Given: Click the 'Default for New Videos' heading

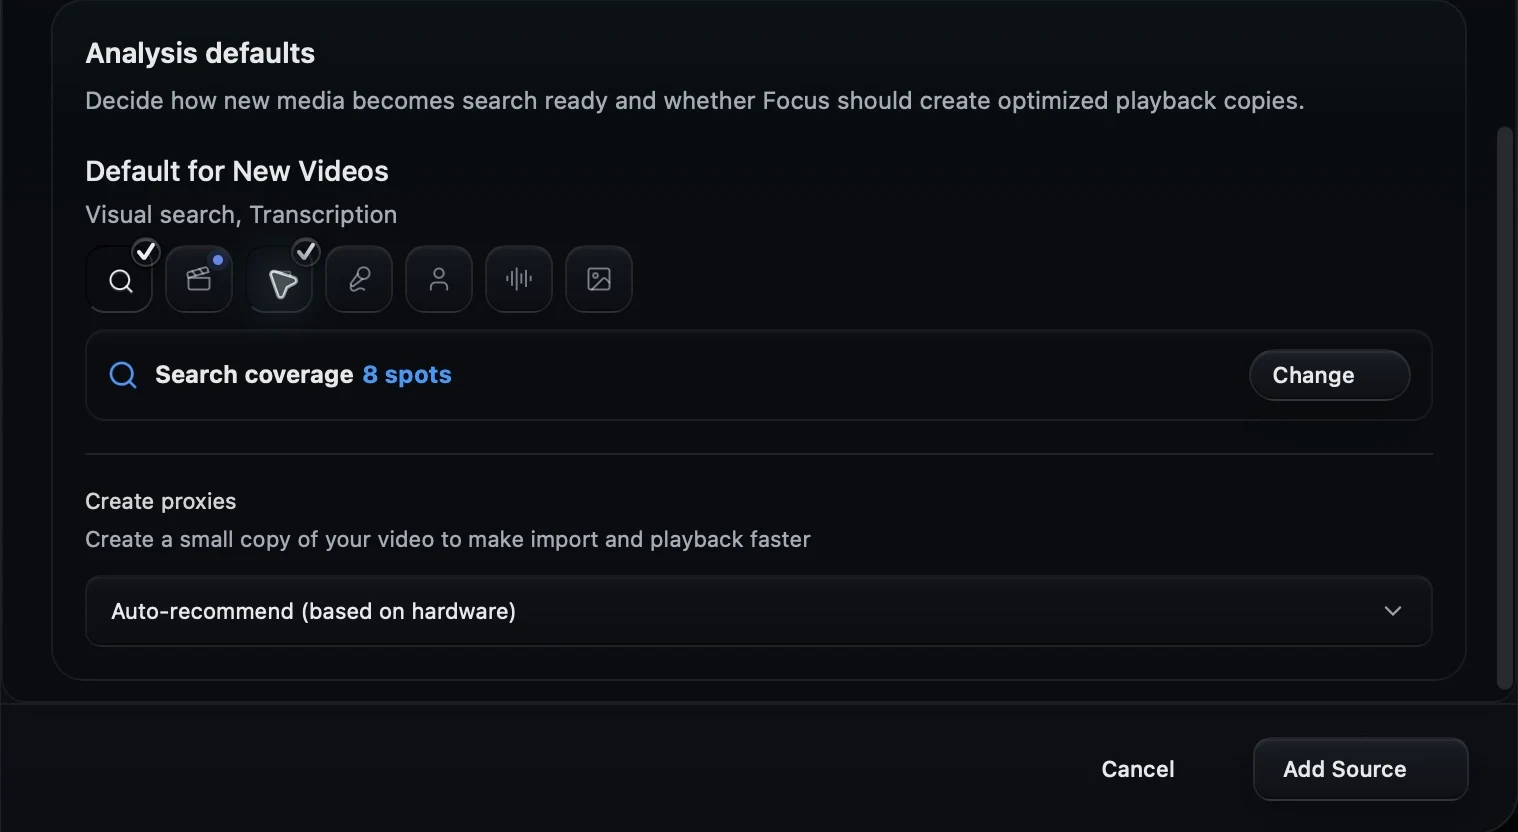Looking at the screenshot, I should point(237,171).
